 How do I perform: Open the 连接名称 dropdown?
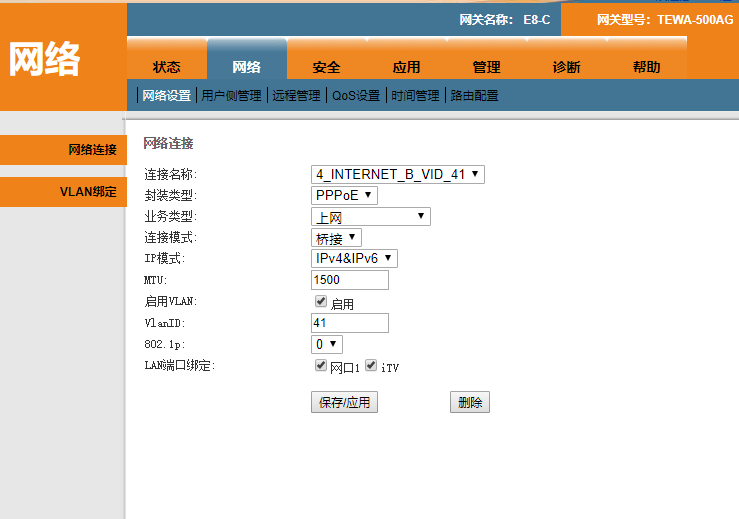398,174
